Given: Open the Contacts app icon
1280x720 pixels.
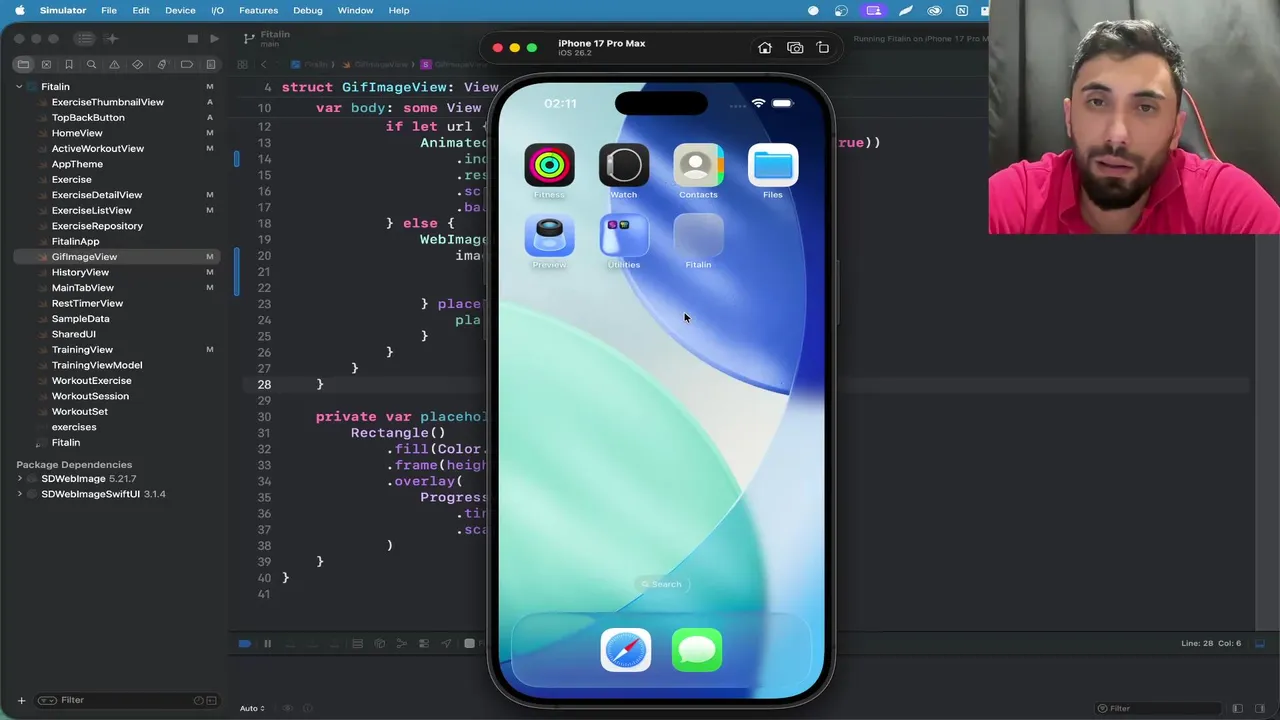Looking at the screenshot, I should [x=698, y=166].
